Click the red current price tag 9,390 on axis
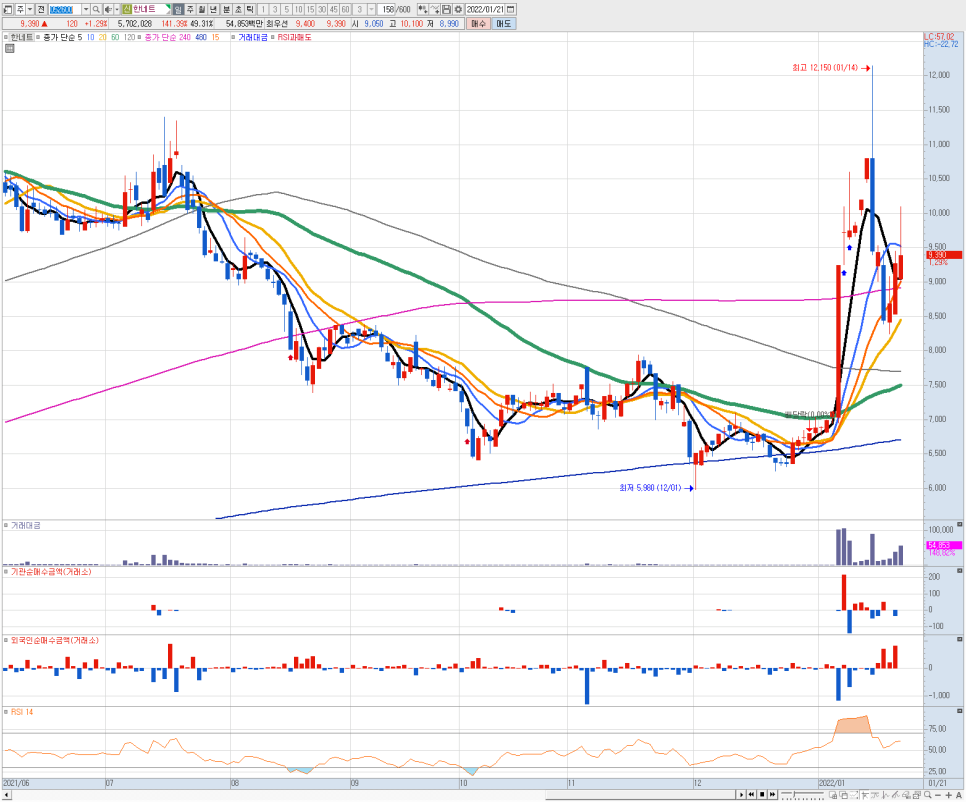The image size is (966, 802). point(944,255)
